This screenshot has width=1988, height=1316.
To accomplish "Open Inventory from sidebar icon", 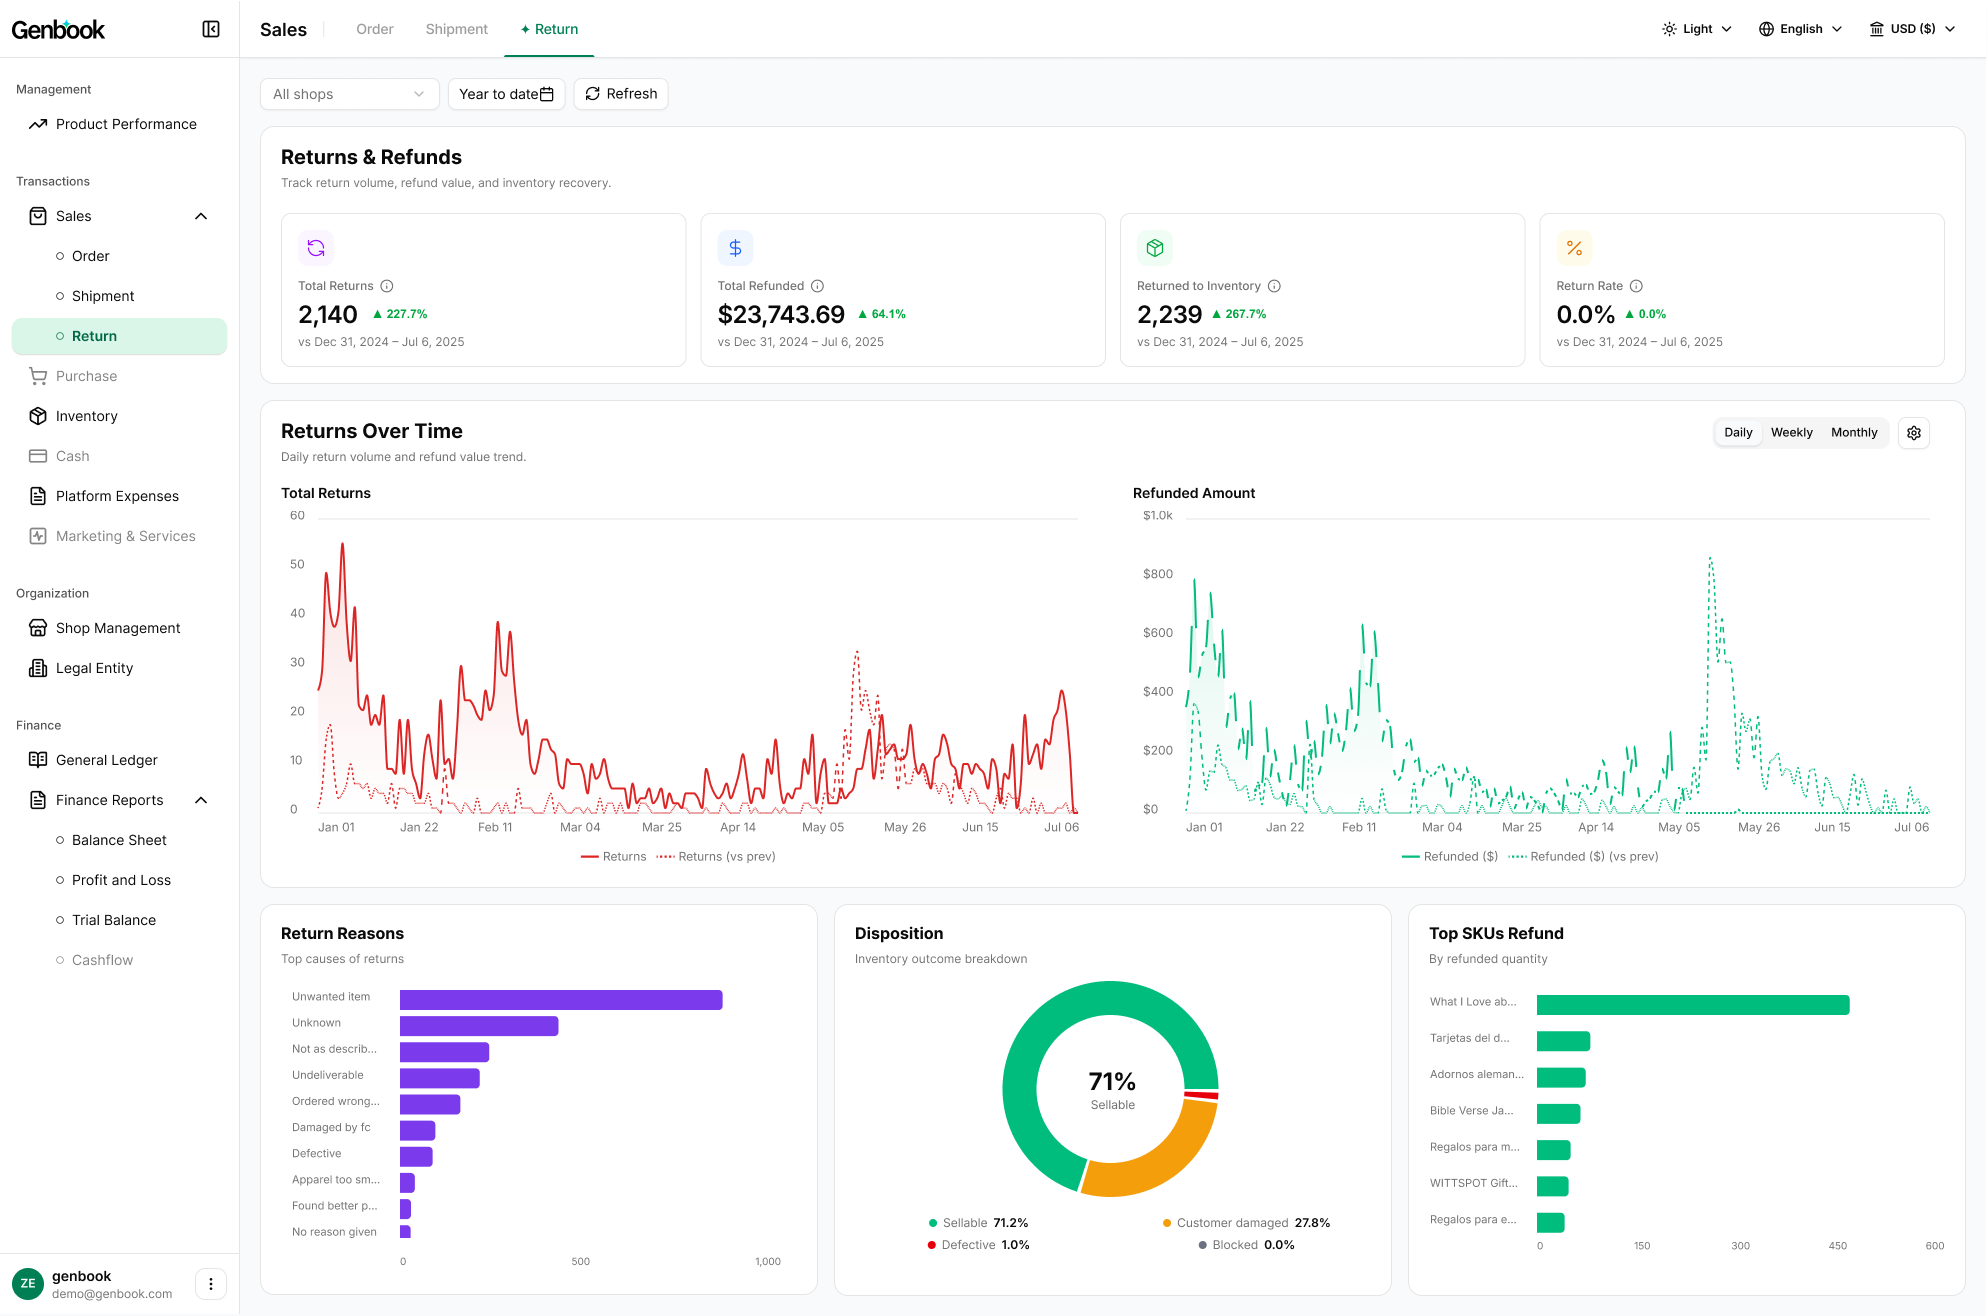I will pos(38,416).
